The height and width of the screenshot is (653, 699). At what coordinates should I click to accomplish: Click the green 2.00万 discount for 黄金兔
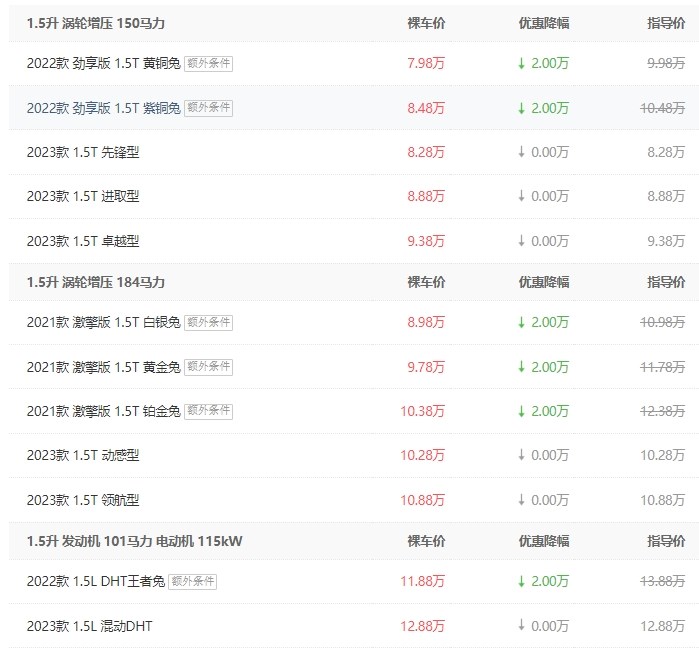(x=543, y=367)
